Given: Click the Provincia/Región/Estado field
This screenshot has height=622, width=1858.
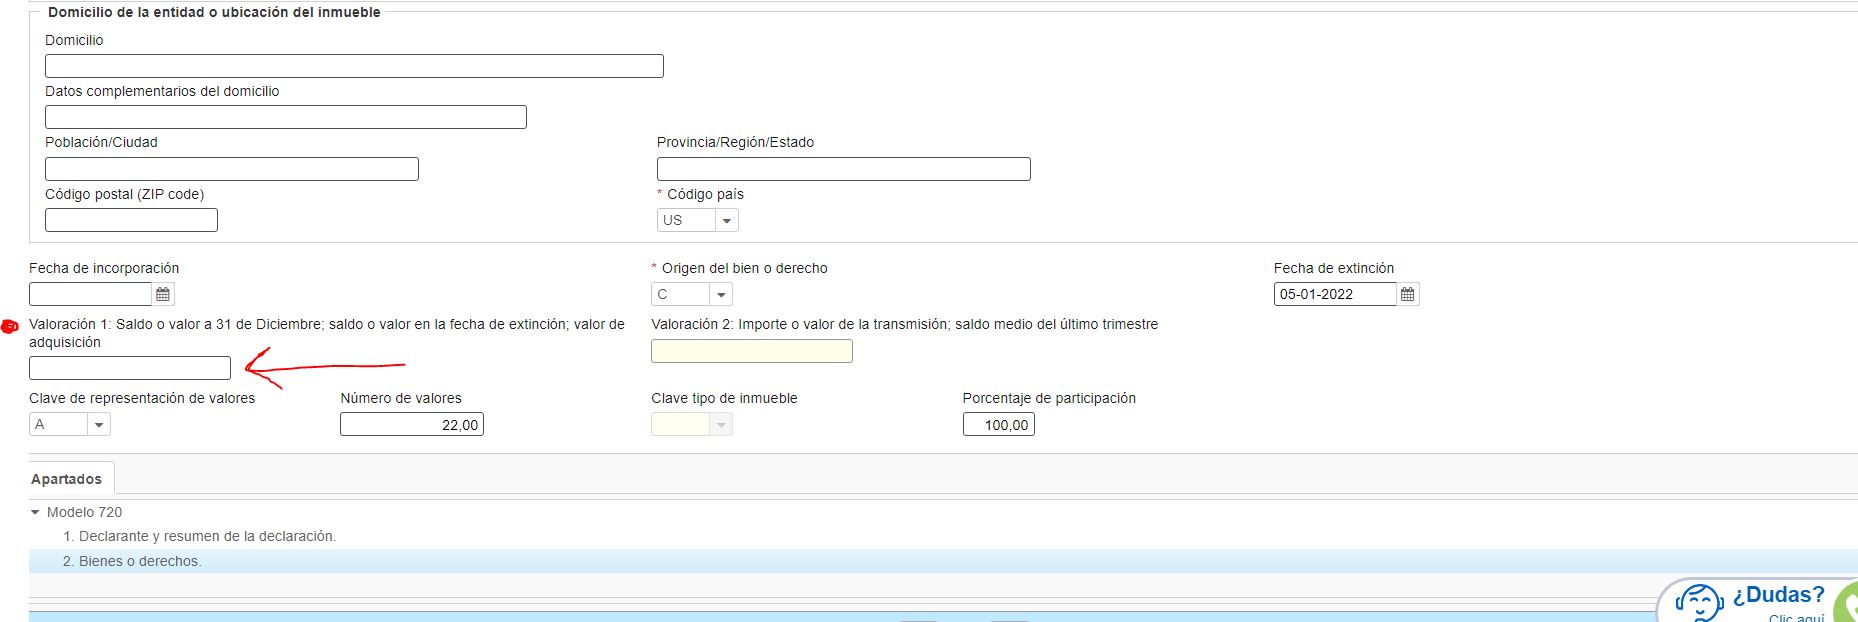Looking at the screenshot, I should pyautogui.click(x=844, y=169).
